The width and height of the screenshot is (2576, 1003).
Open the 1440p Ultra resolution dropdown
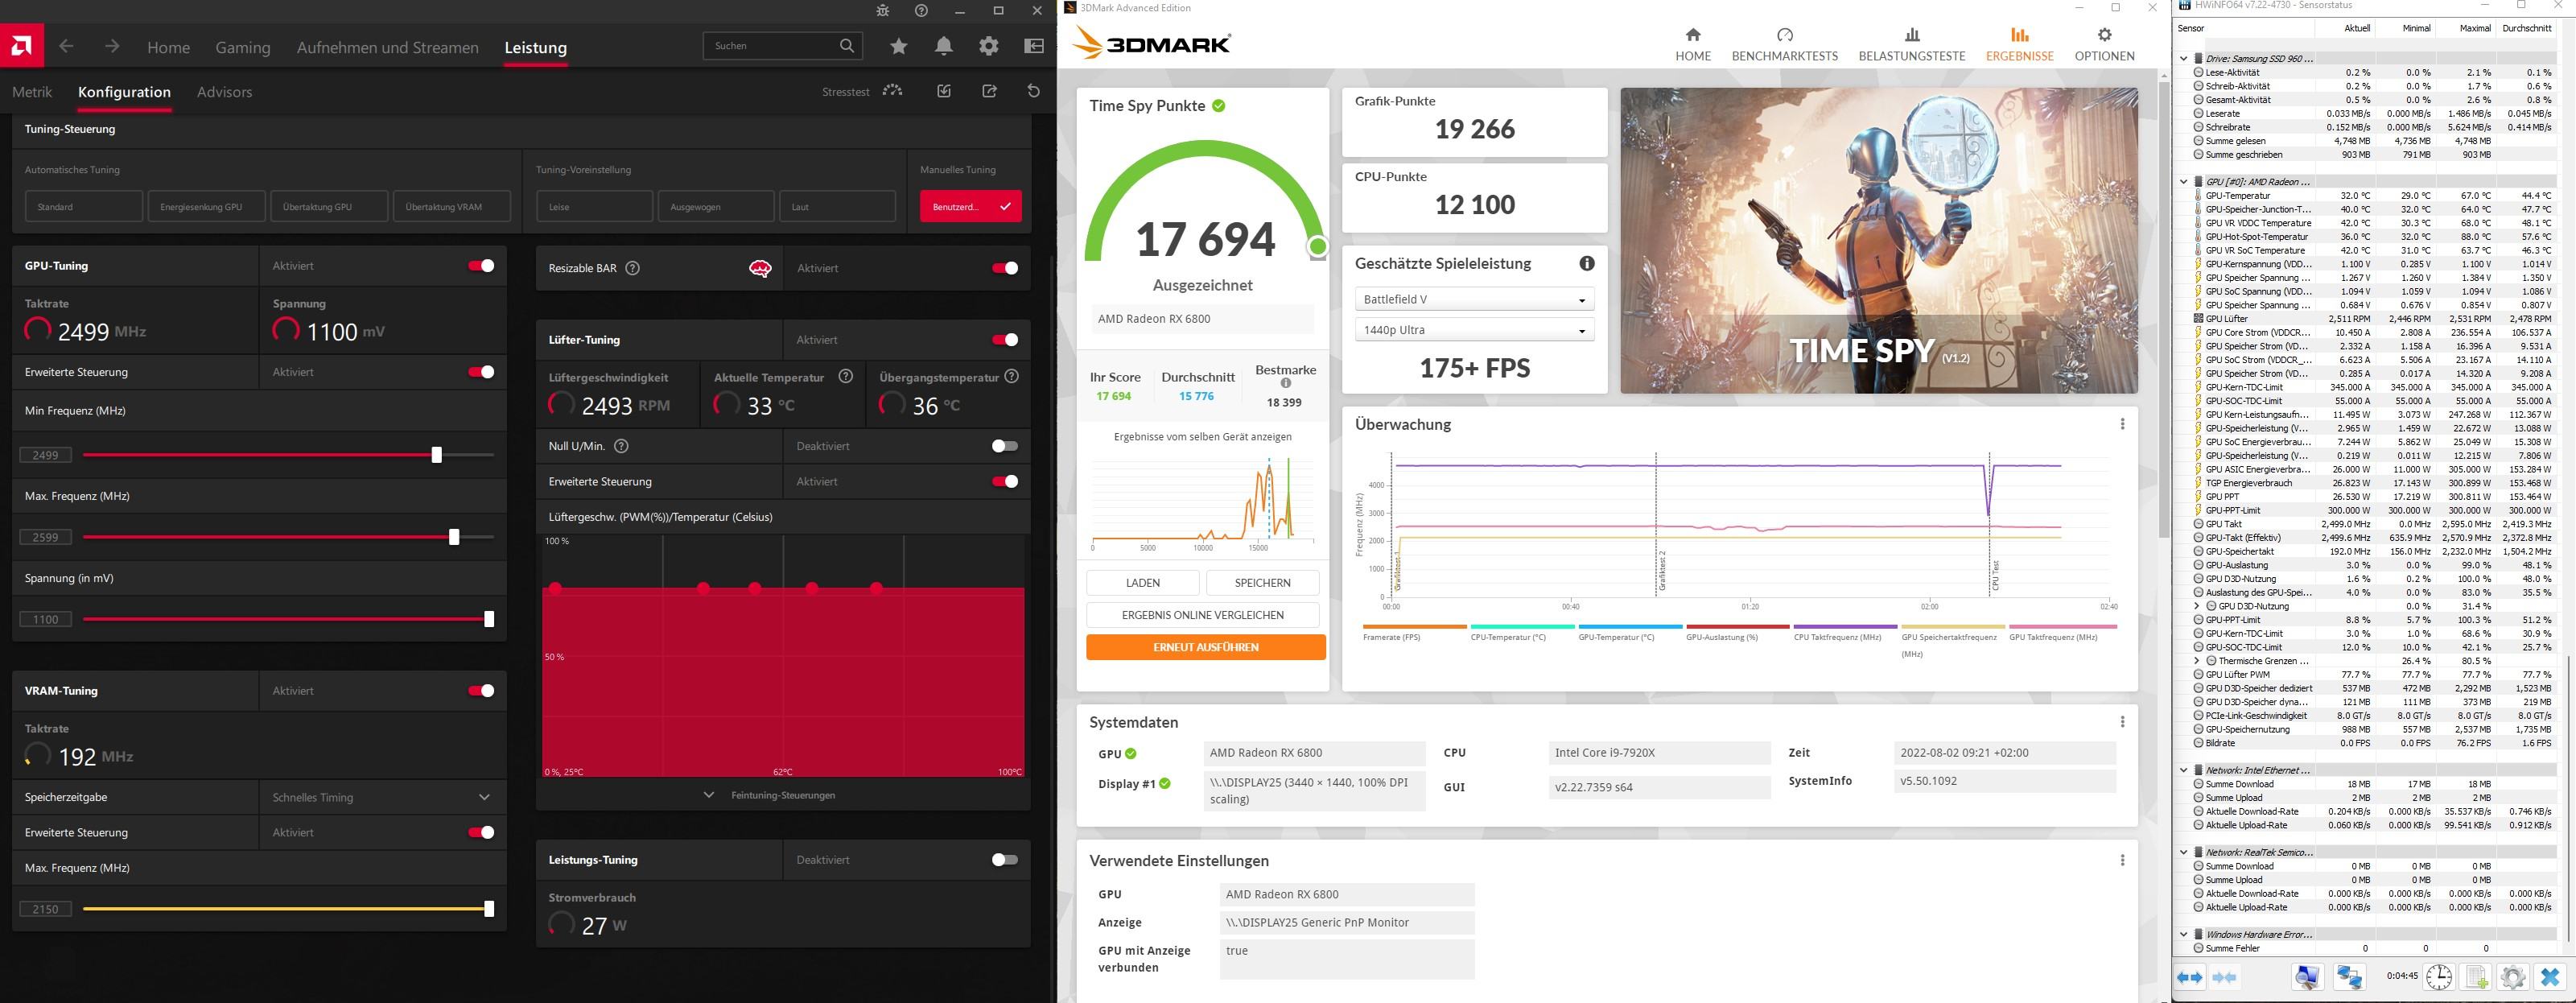click(x=1474, y=330)
